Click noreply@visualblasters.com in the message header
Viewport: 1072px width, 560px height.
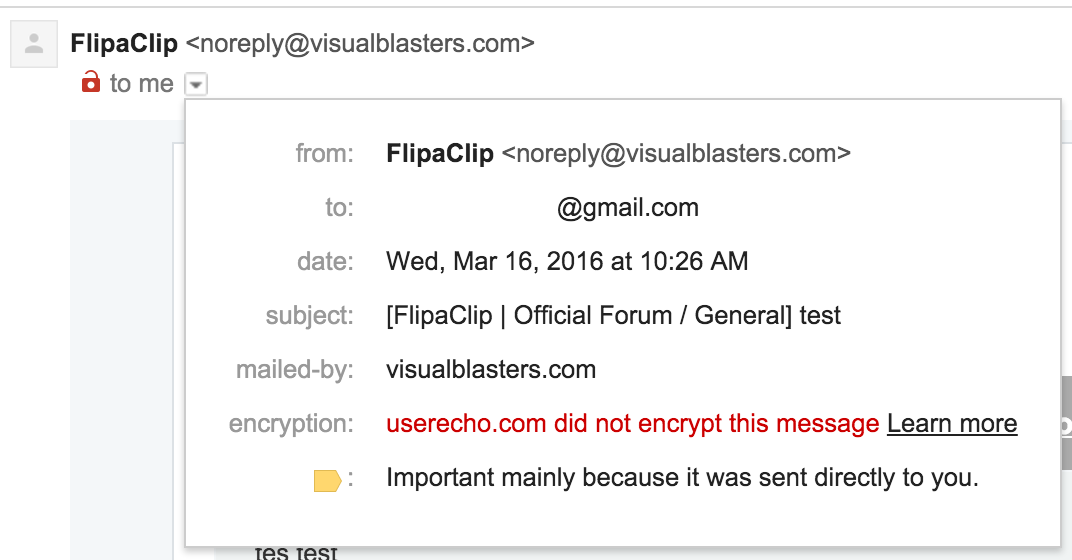coord(360,44)
